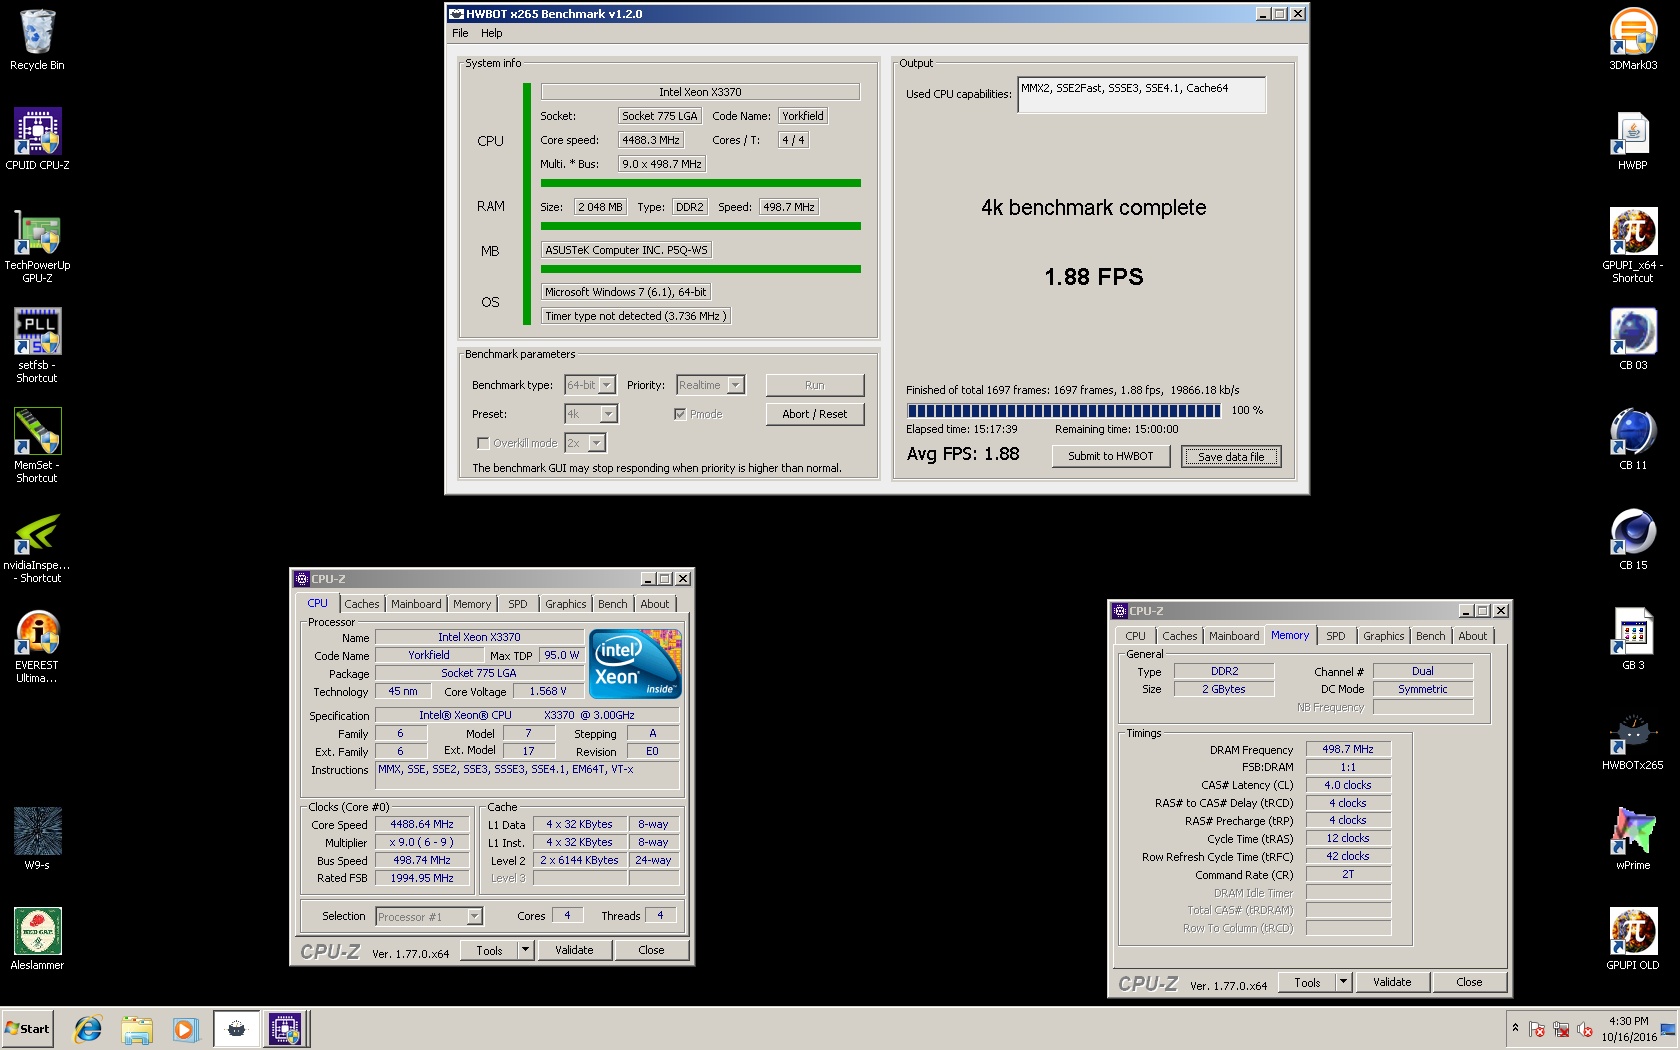Open File menu in HWBOT x265
Image resolution: width=1680 pixels, height=1050 pixels.
(460, 33)
